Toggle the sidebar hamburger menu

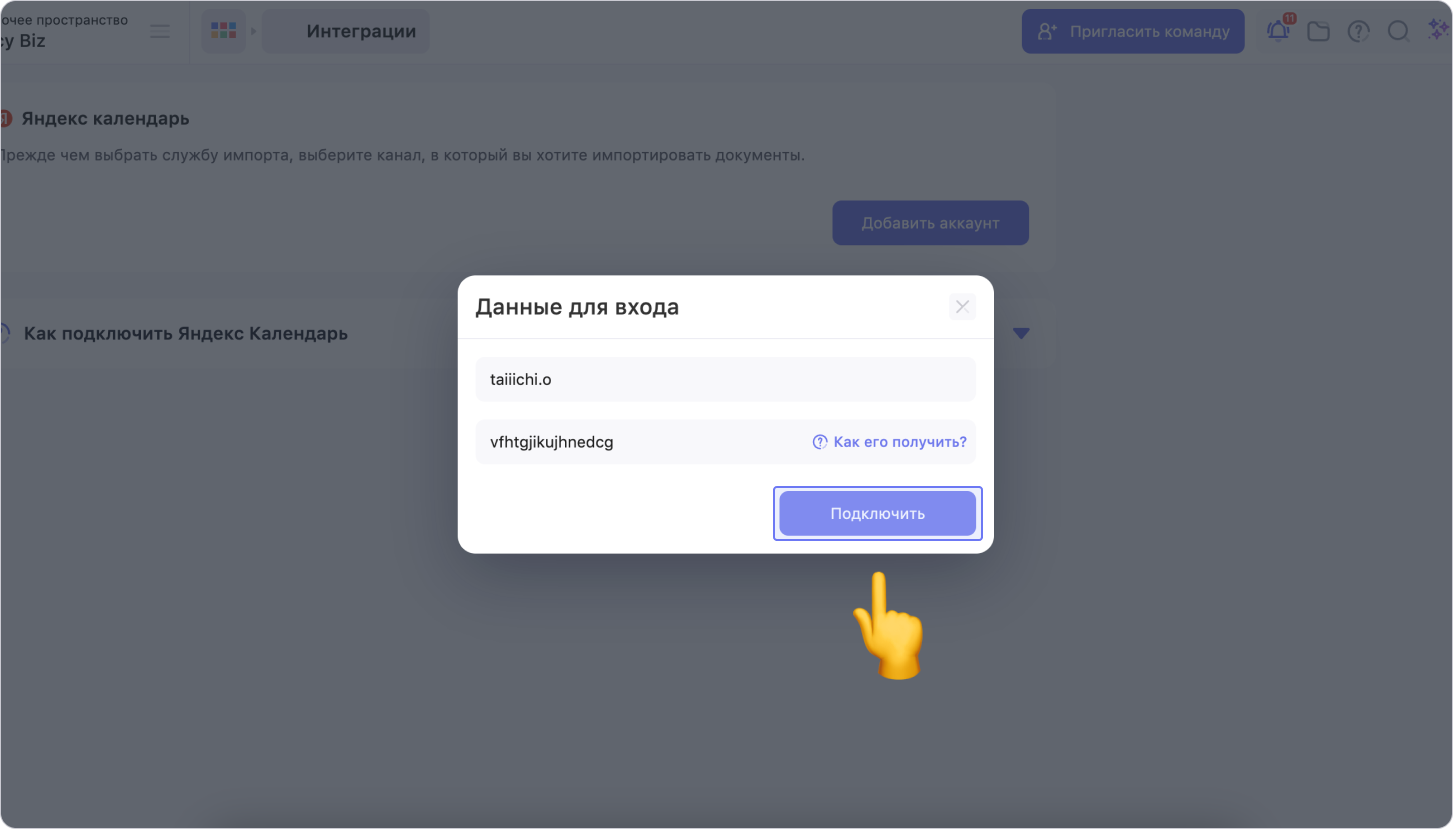point(160,31)
